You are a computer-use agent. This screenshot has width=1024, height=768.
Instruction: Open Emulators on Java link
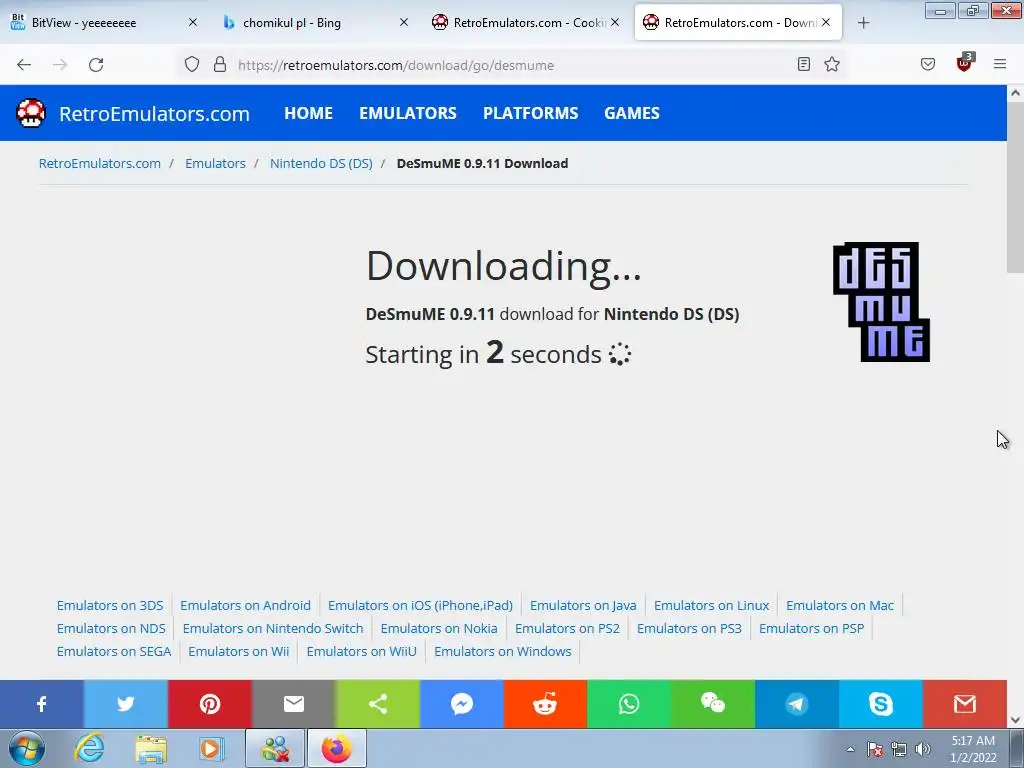point(583,605)
